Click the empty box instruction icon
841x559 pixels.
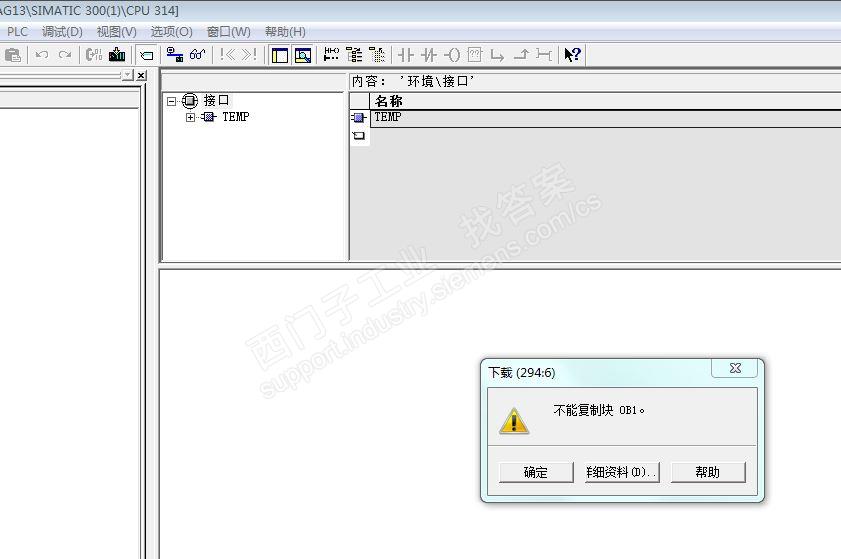(475, 55)
